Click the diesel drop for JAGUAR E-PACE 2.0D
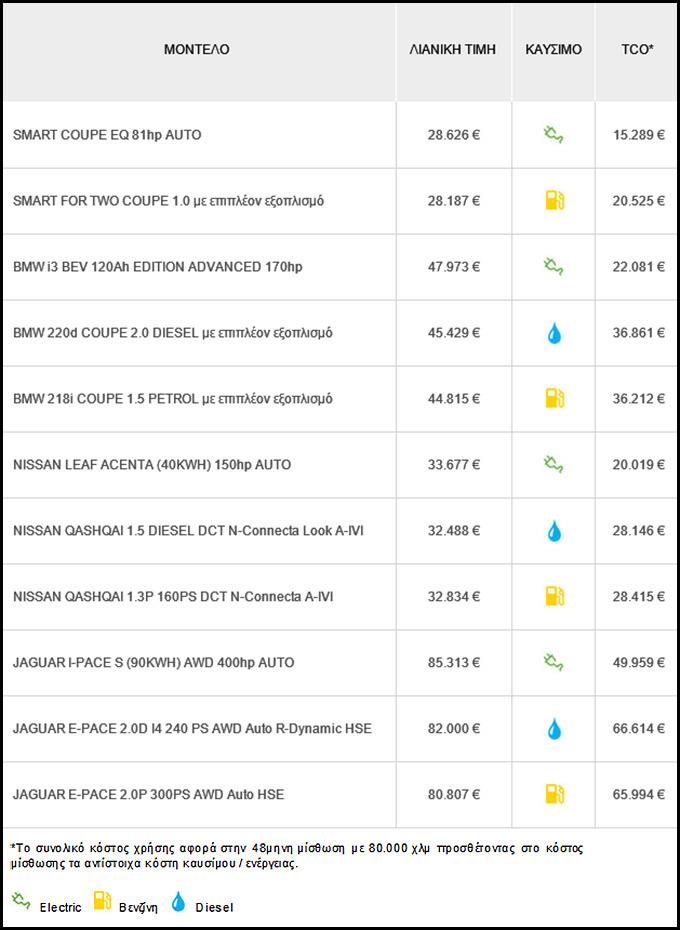The height and width of the screenshot is (930, 680). [554, 729]
